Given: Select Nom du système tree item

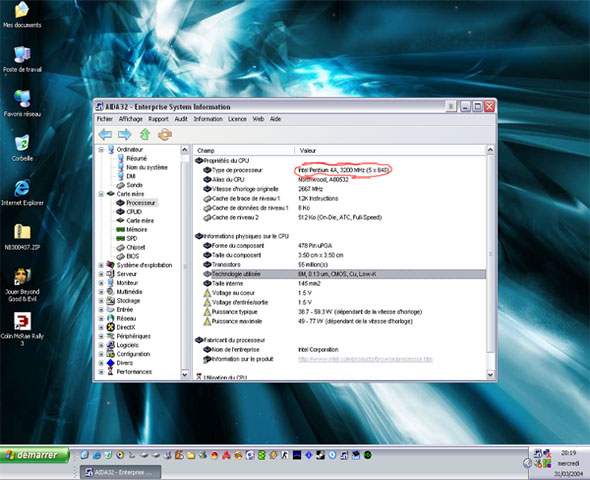Looking at the screenshot, I should [147, 167].
